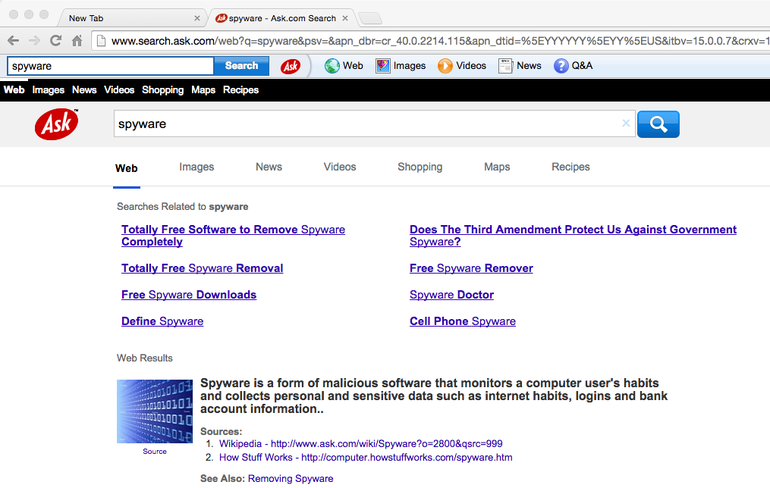Open Q&A in the Ask toolbar
Viewport: 770px width, 488px height.
point(573,66)
